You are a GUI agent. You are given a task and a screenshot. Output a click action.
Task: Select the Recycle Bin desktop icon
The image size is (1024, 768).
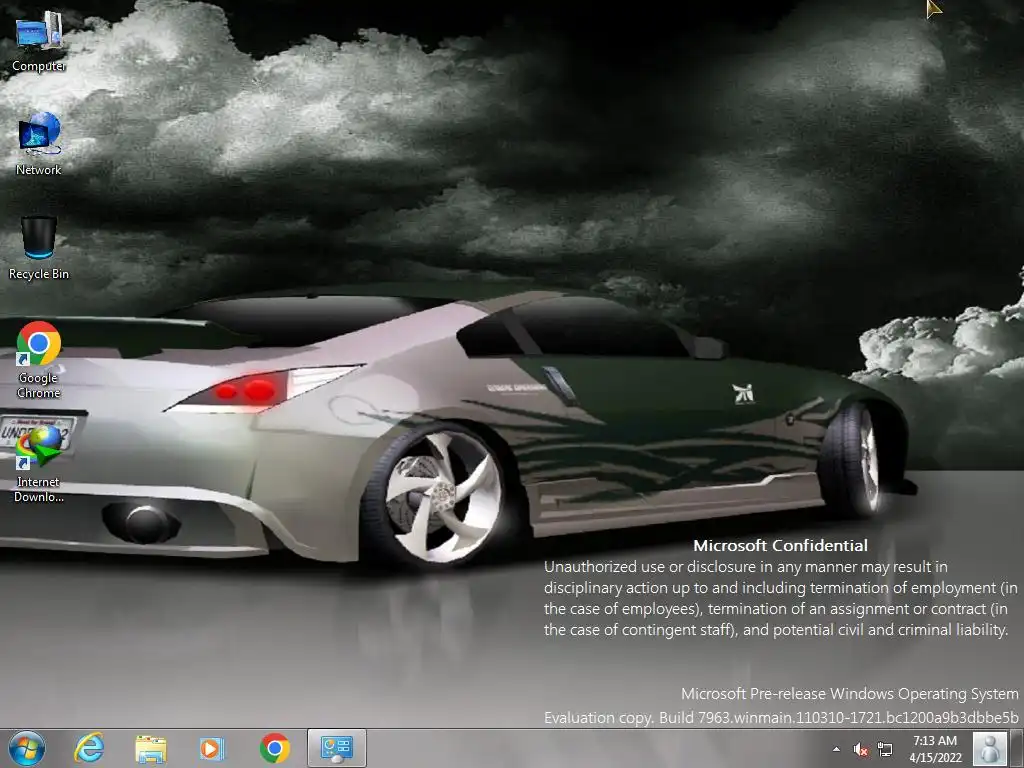(x=39, y=248)
